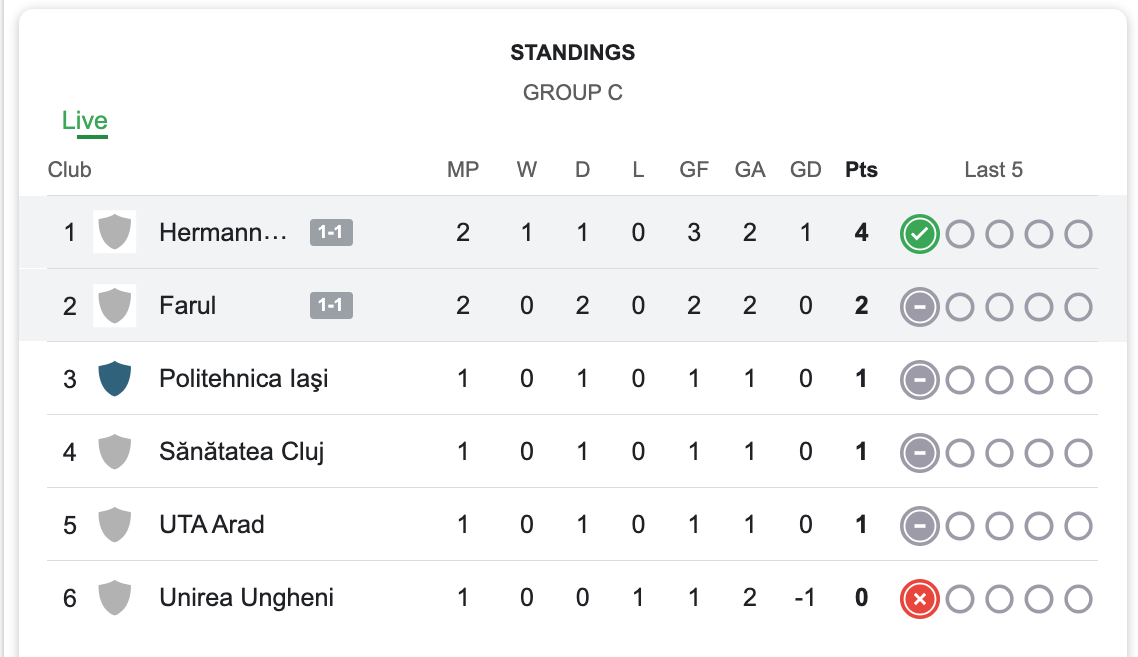Open the Politehnica Iași team link

coord(244,378)
